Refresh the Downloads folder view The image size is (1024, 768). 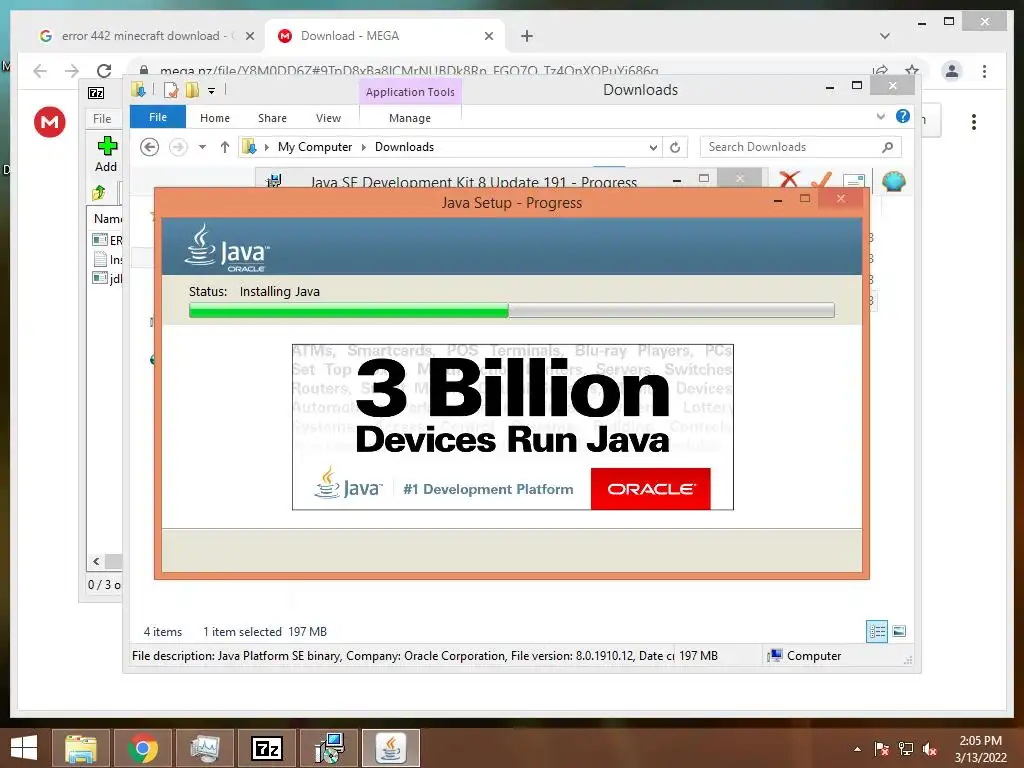click(x=675, y=148)
